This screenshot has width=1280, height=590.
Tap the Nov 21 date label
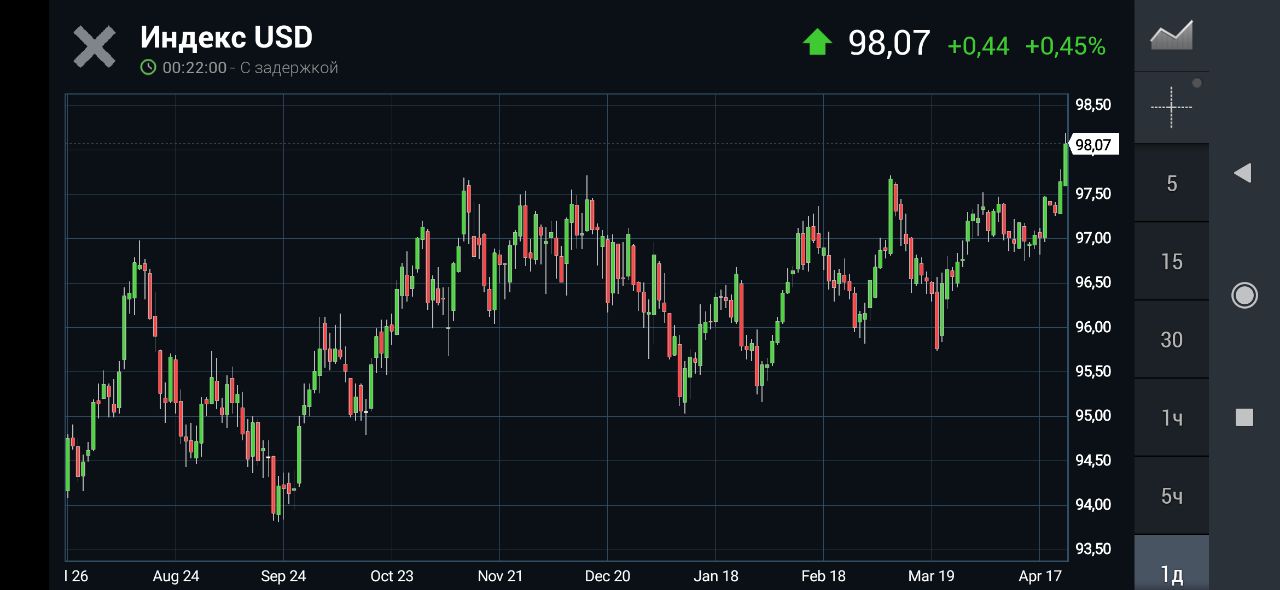pyautogui.click(x=500, y=576)
